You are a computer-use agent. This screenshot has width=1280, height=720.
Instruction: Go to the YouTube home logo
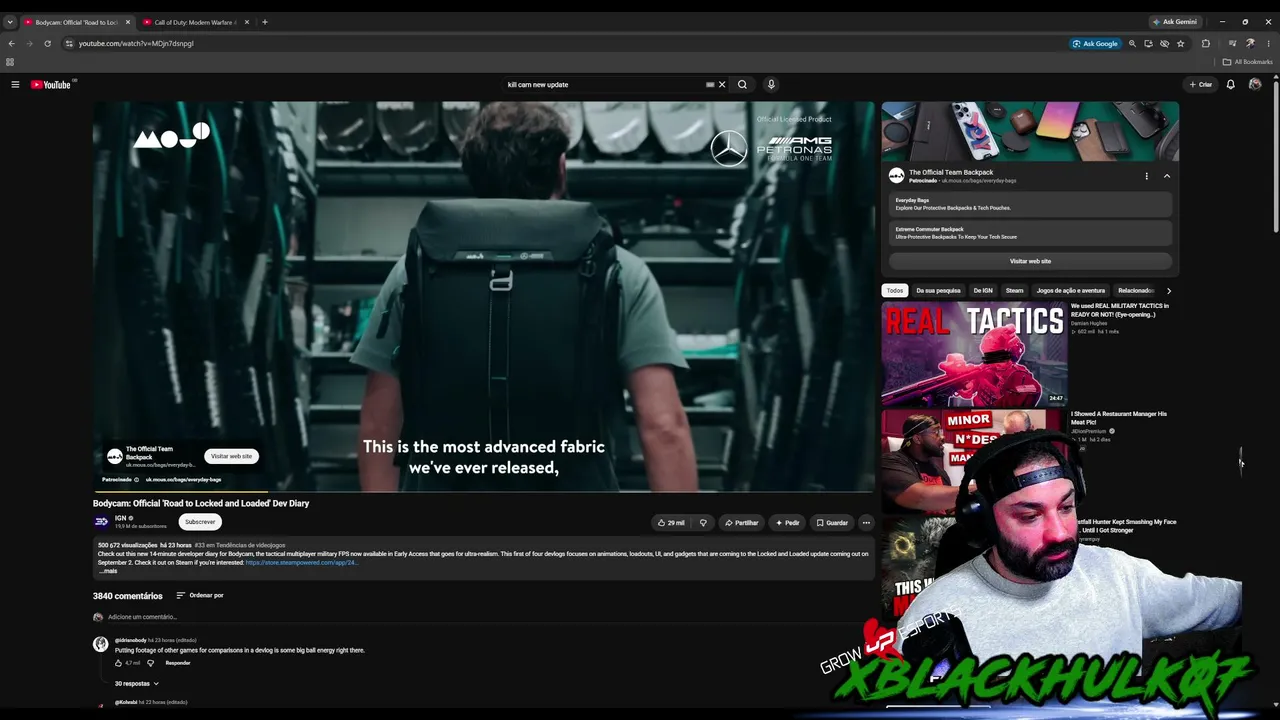pyautogui.click(x=51, y=85)
